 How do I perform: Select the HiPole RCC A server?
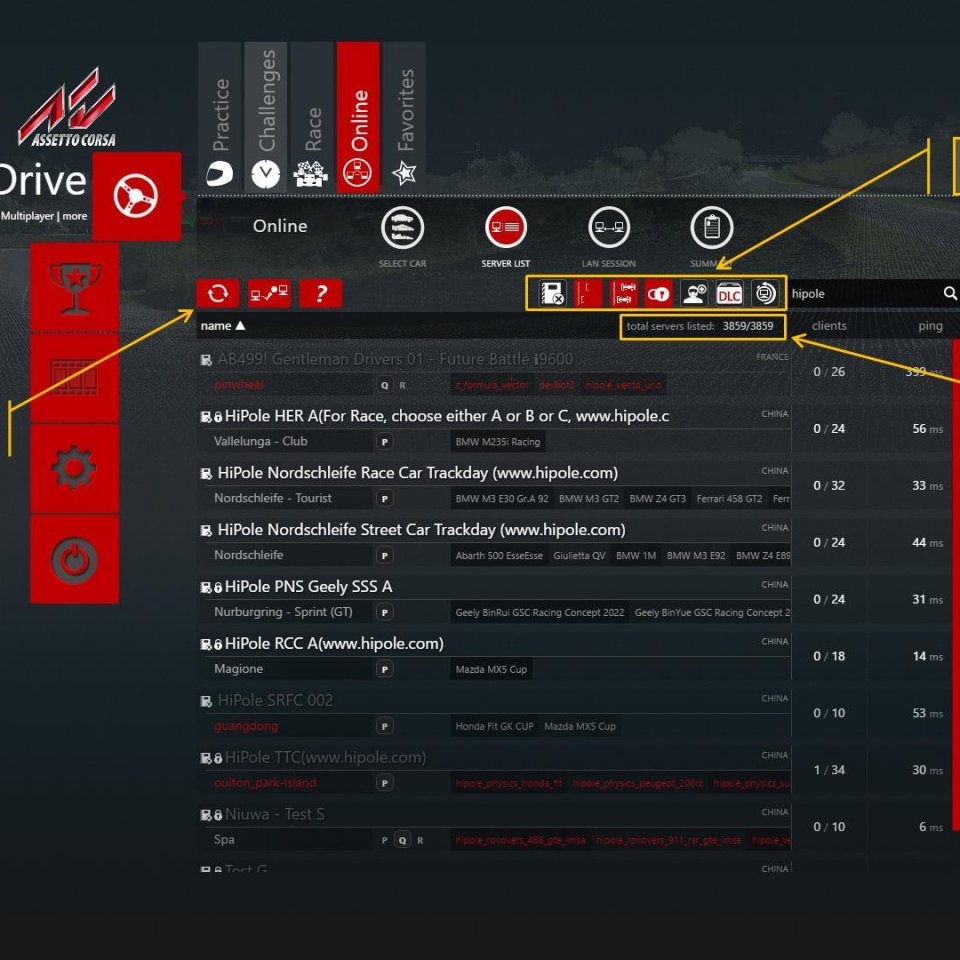click(493, 656)
